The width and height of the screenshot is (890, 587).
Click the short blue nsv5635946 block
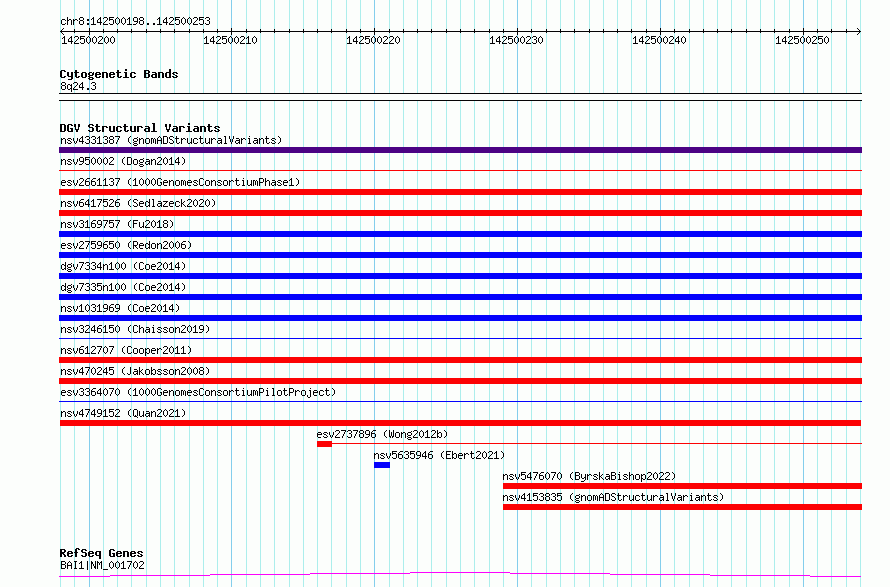(x=382, y=466)
